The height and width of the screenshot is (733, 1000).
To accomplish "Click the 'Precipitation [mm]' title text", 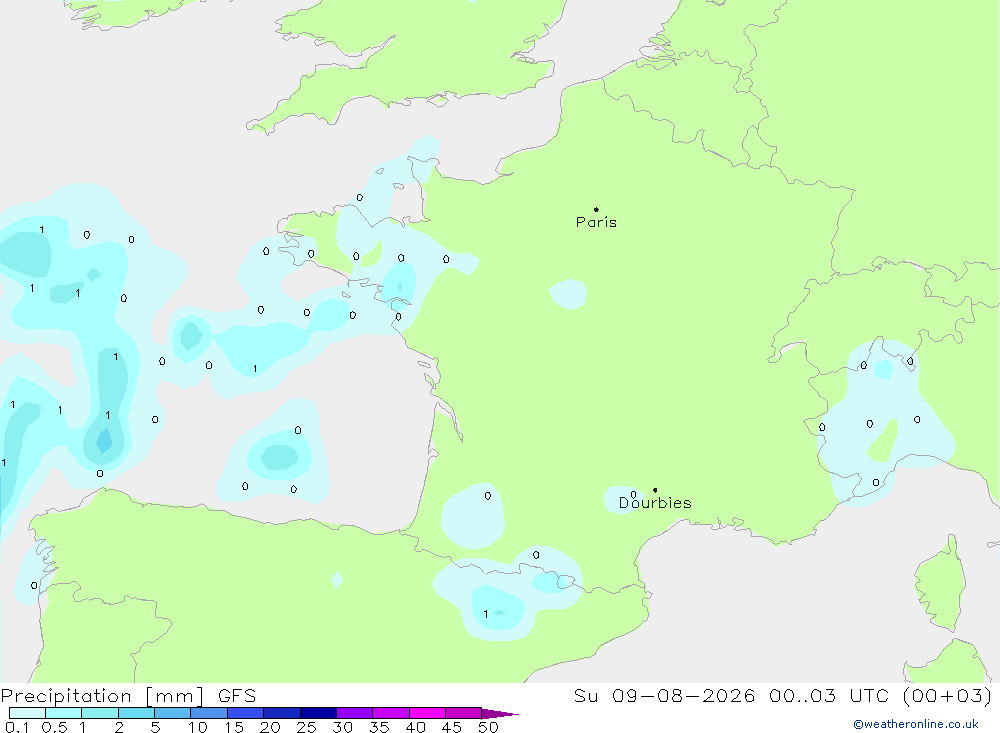I will tap(102, 696).
